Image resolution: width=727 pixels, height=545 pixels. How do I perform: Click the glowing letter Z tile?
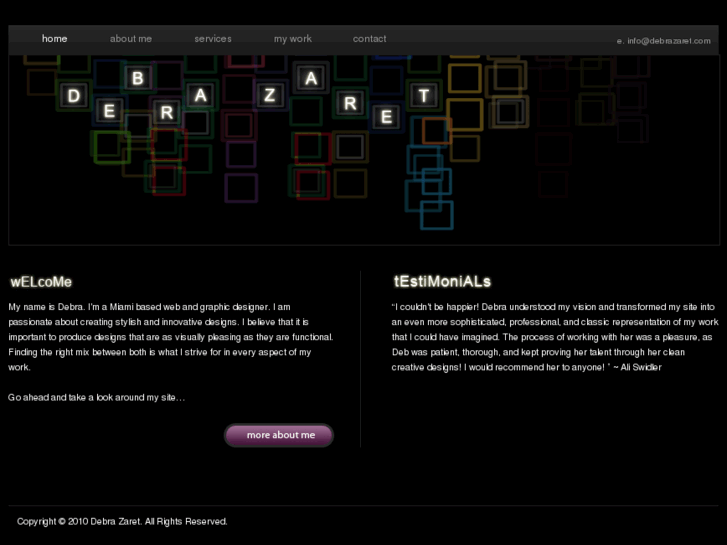(270, 96)
